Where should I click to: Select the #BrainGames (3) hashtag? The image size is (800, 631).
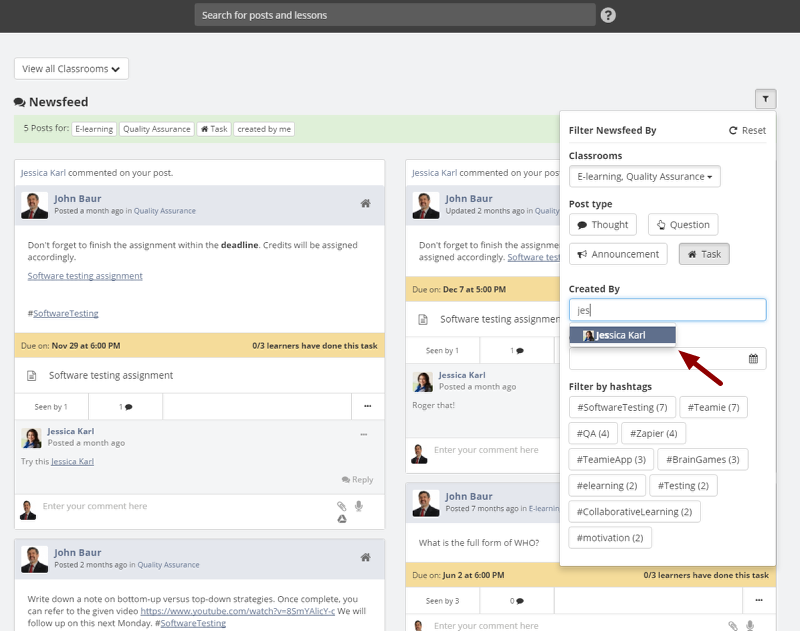[703, 460]
